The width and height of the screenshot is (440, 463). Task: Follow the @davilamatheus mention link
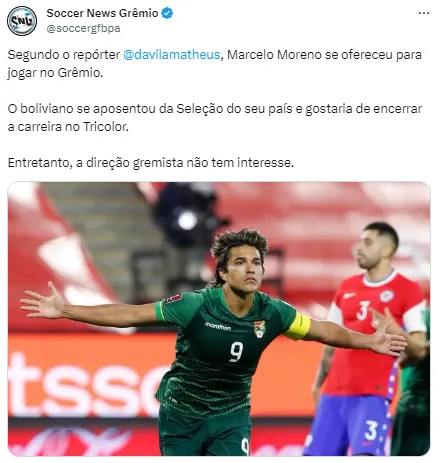coord(172,55)
